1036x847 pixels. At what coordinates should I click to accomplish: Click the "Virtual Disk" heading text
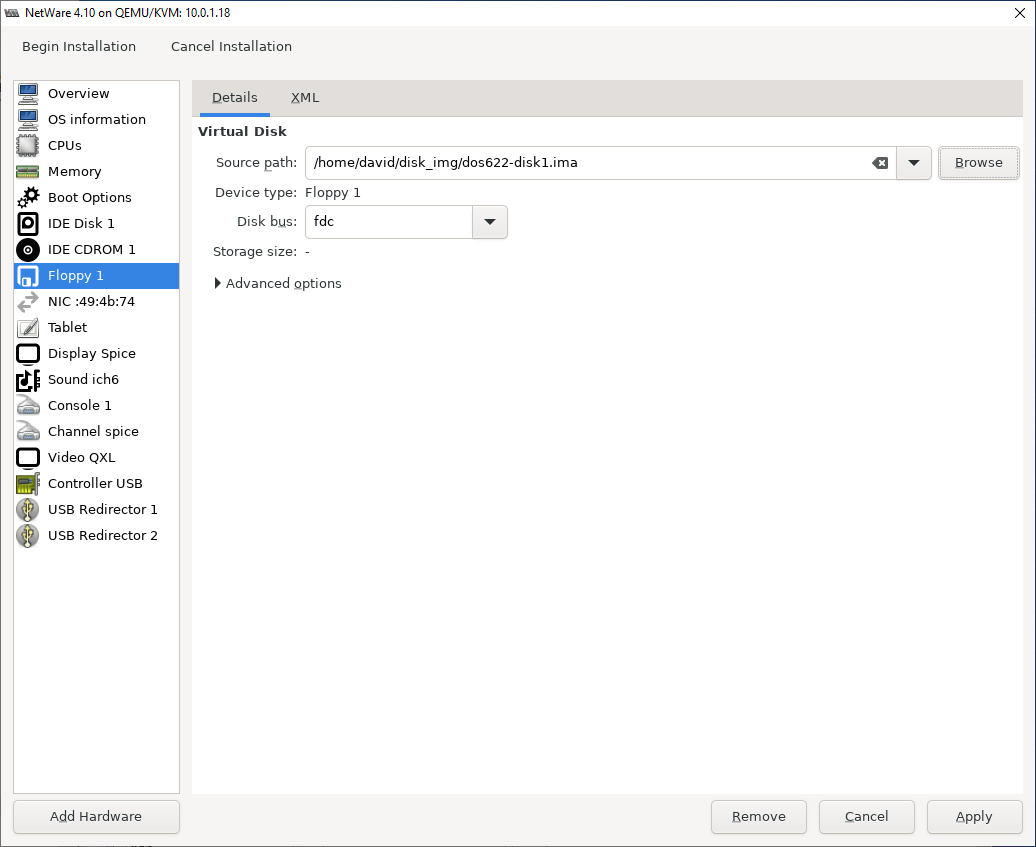(242, 131)
